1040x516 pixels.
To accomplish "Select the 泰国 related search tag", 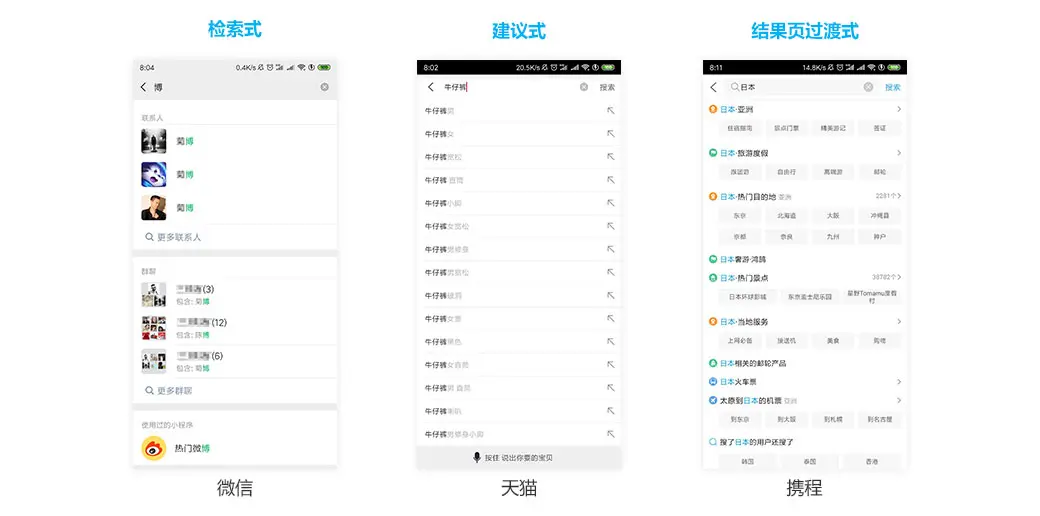I will click(809, 462).
